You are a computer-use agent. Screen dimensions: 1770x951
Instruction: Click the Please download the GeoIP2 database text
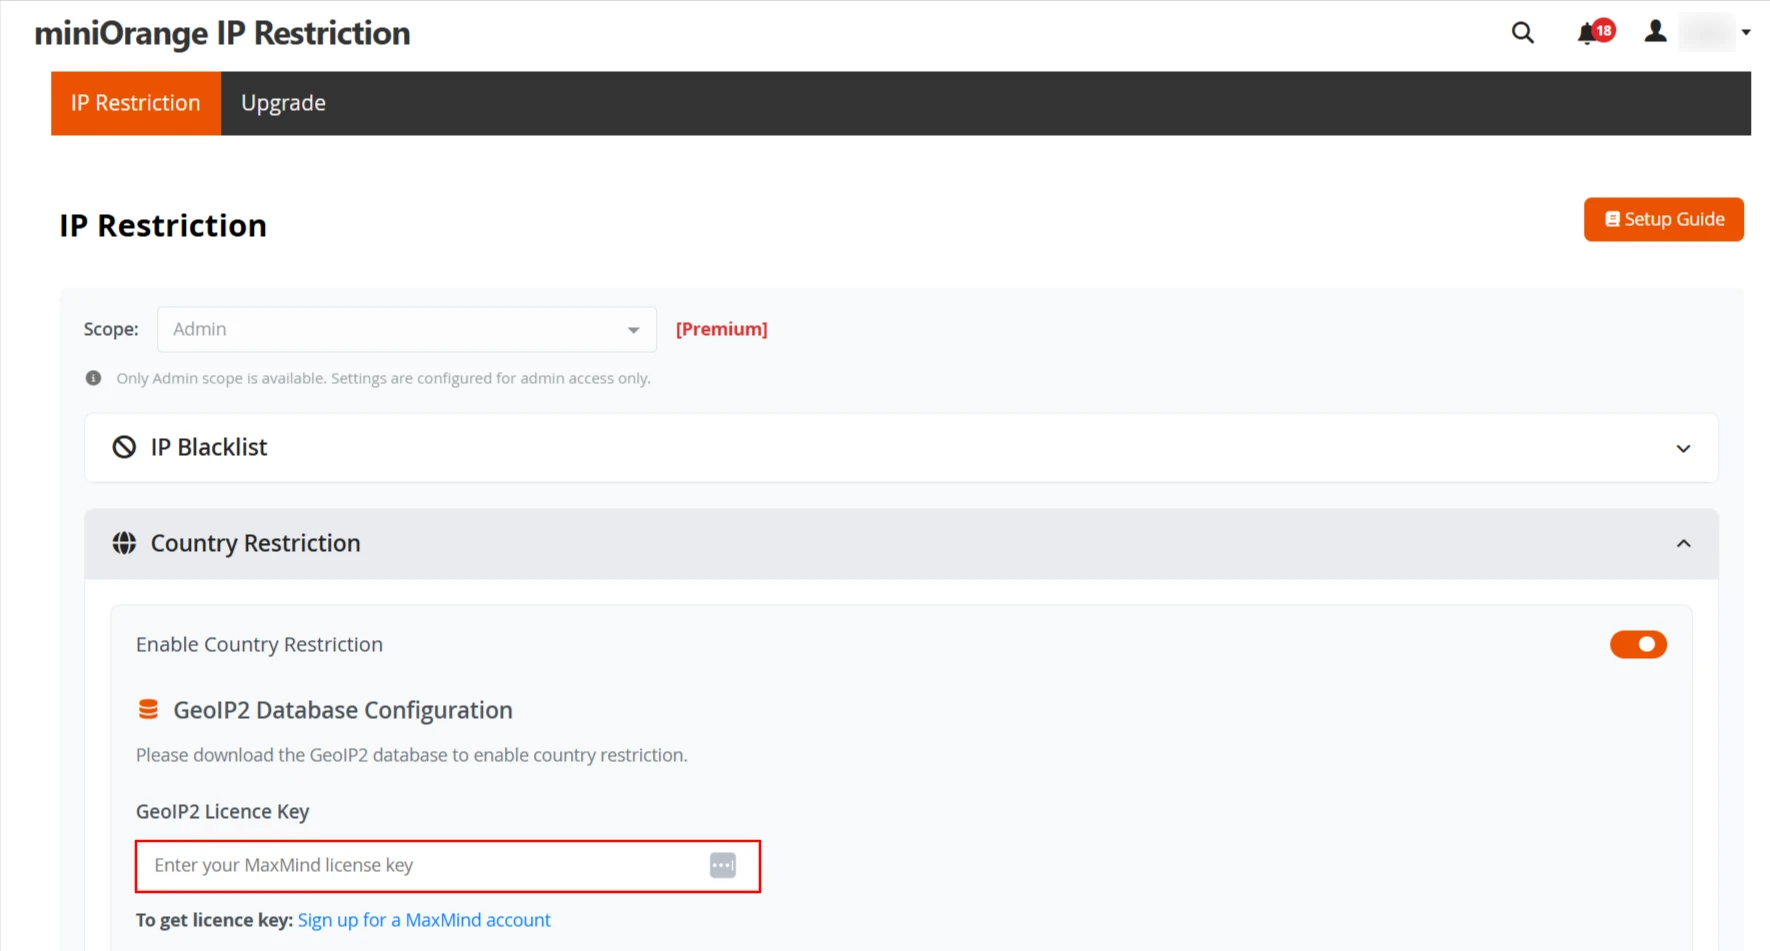(411, 755)
